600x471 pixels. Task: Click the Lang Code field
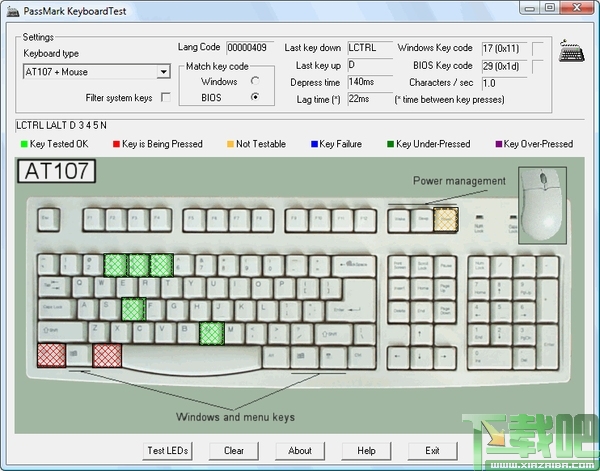(250, 48)
